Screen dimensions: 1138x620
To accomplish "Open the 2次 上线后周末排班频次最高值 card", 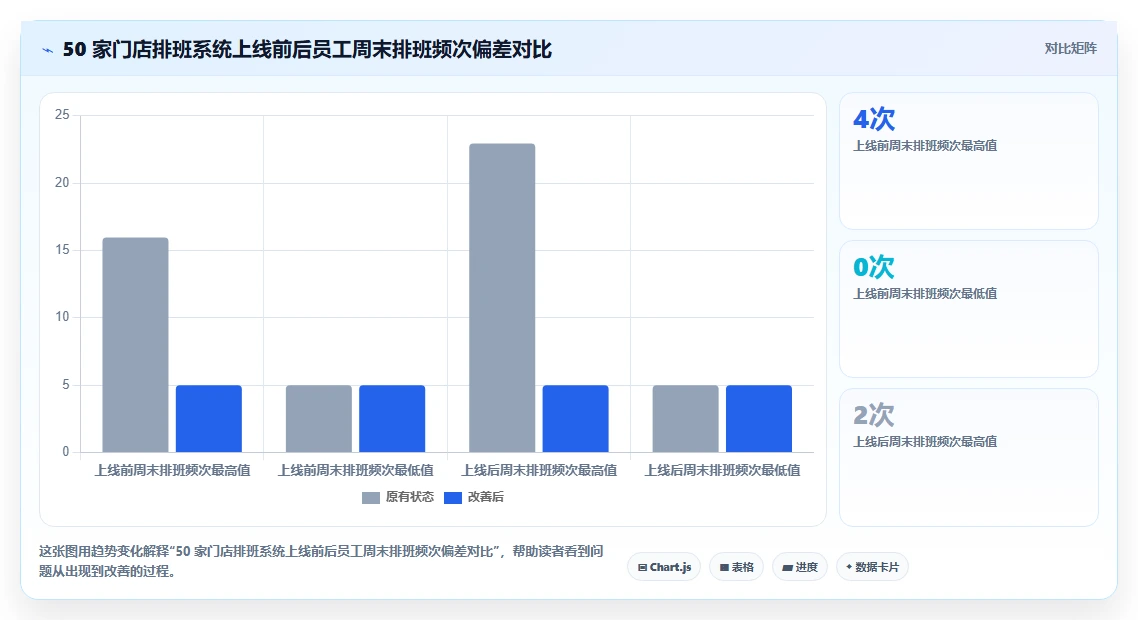I will 969,457.
